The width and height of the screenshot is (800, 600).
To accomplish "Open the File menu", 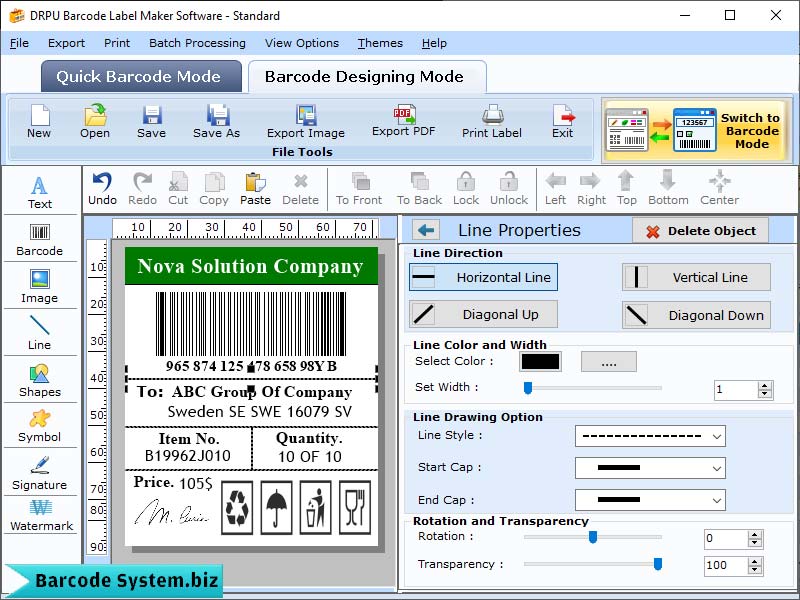I will coord(19,43).
